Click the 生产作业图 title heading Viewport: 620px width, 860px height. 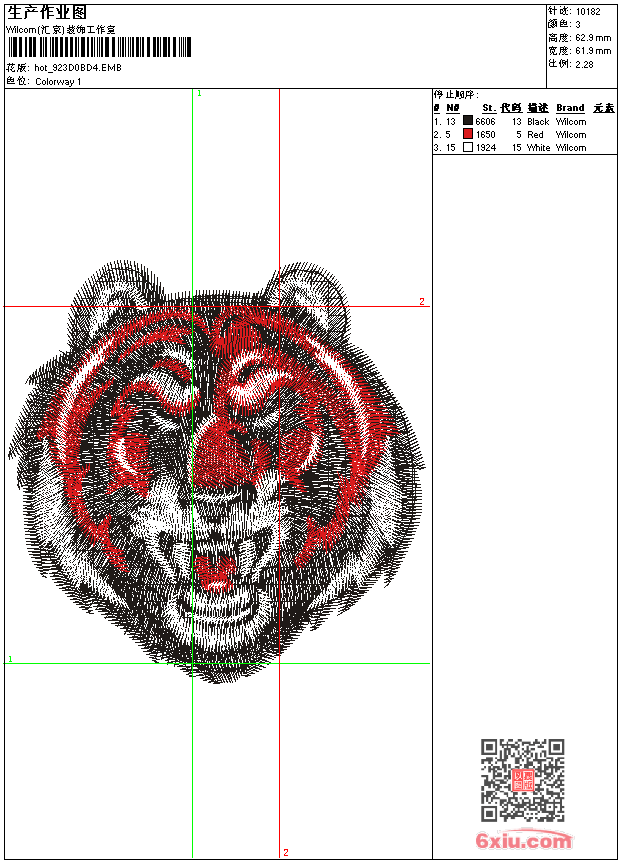[47, 12]
